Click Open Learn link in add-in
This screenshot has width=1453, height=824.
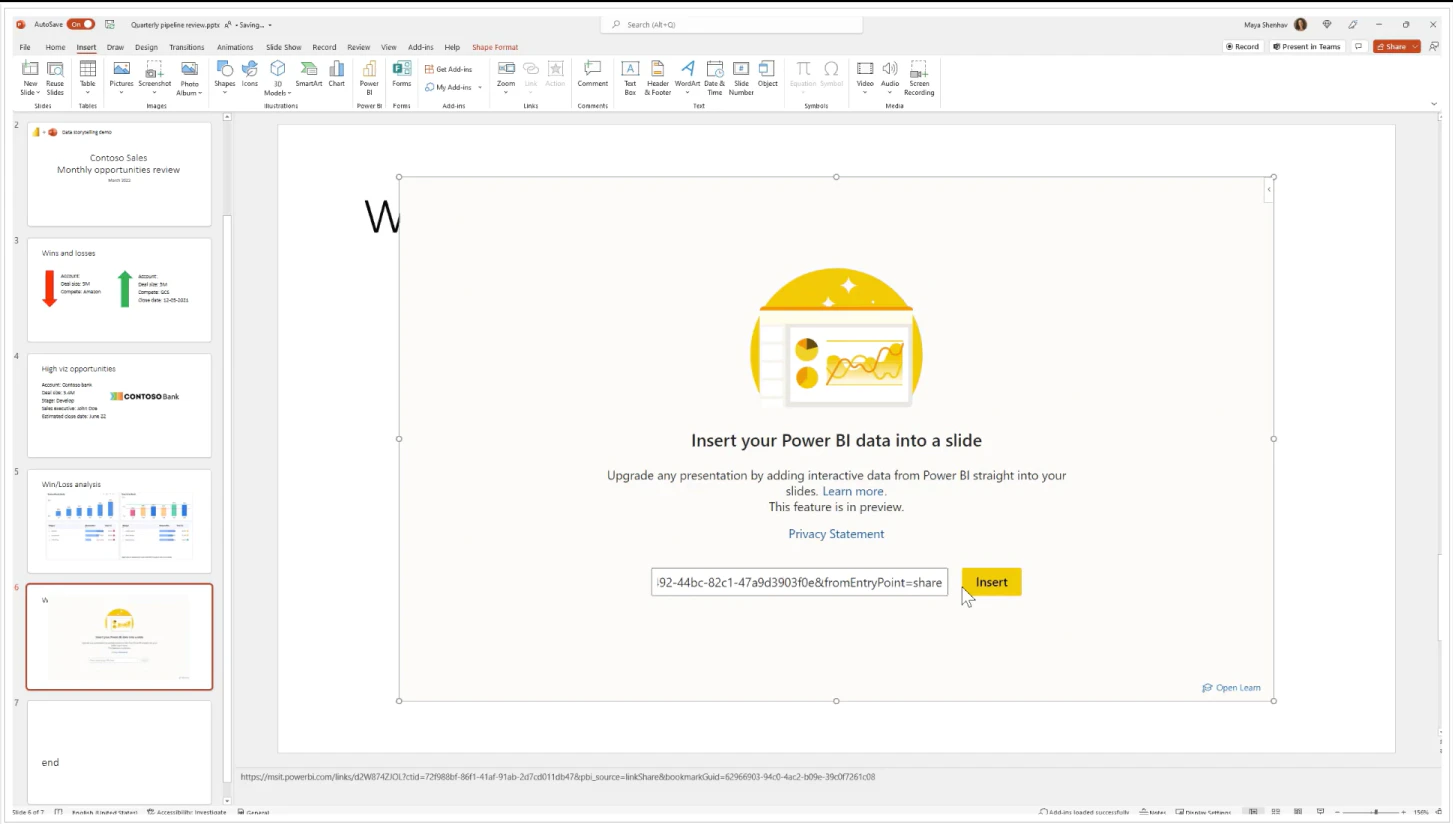coord(1231,688)
